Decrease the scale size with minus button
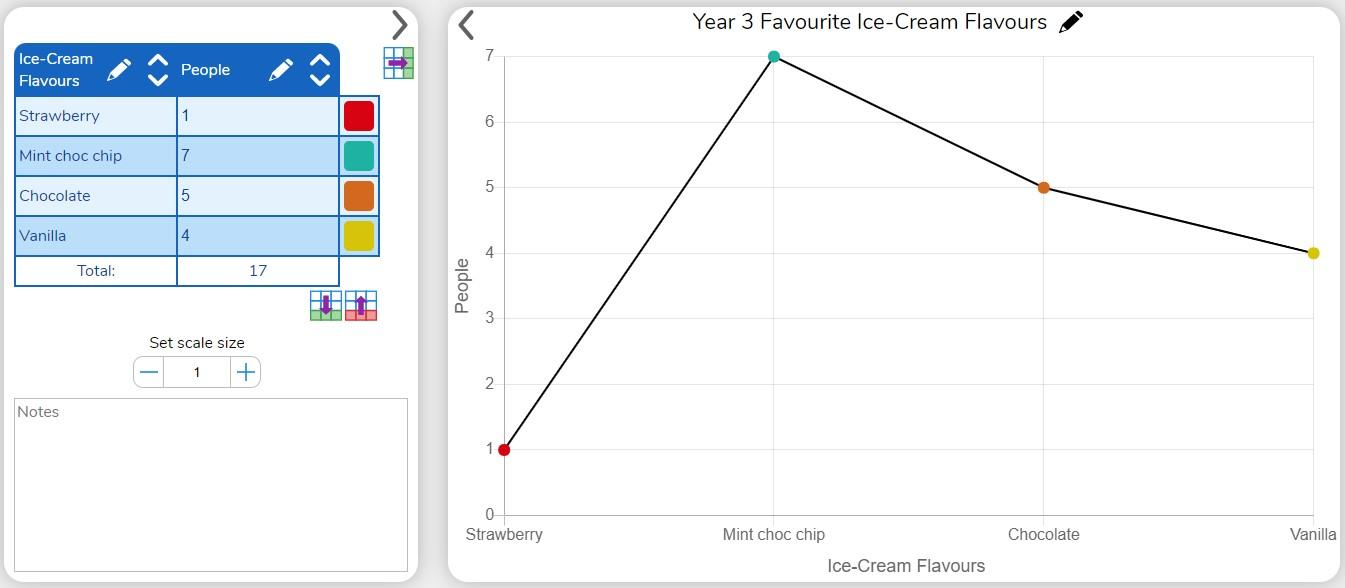The width and height of the screenshot is (1345, 588). coord(149,373)
